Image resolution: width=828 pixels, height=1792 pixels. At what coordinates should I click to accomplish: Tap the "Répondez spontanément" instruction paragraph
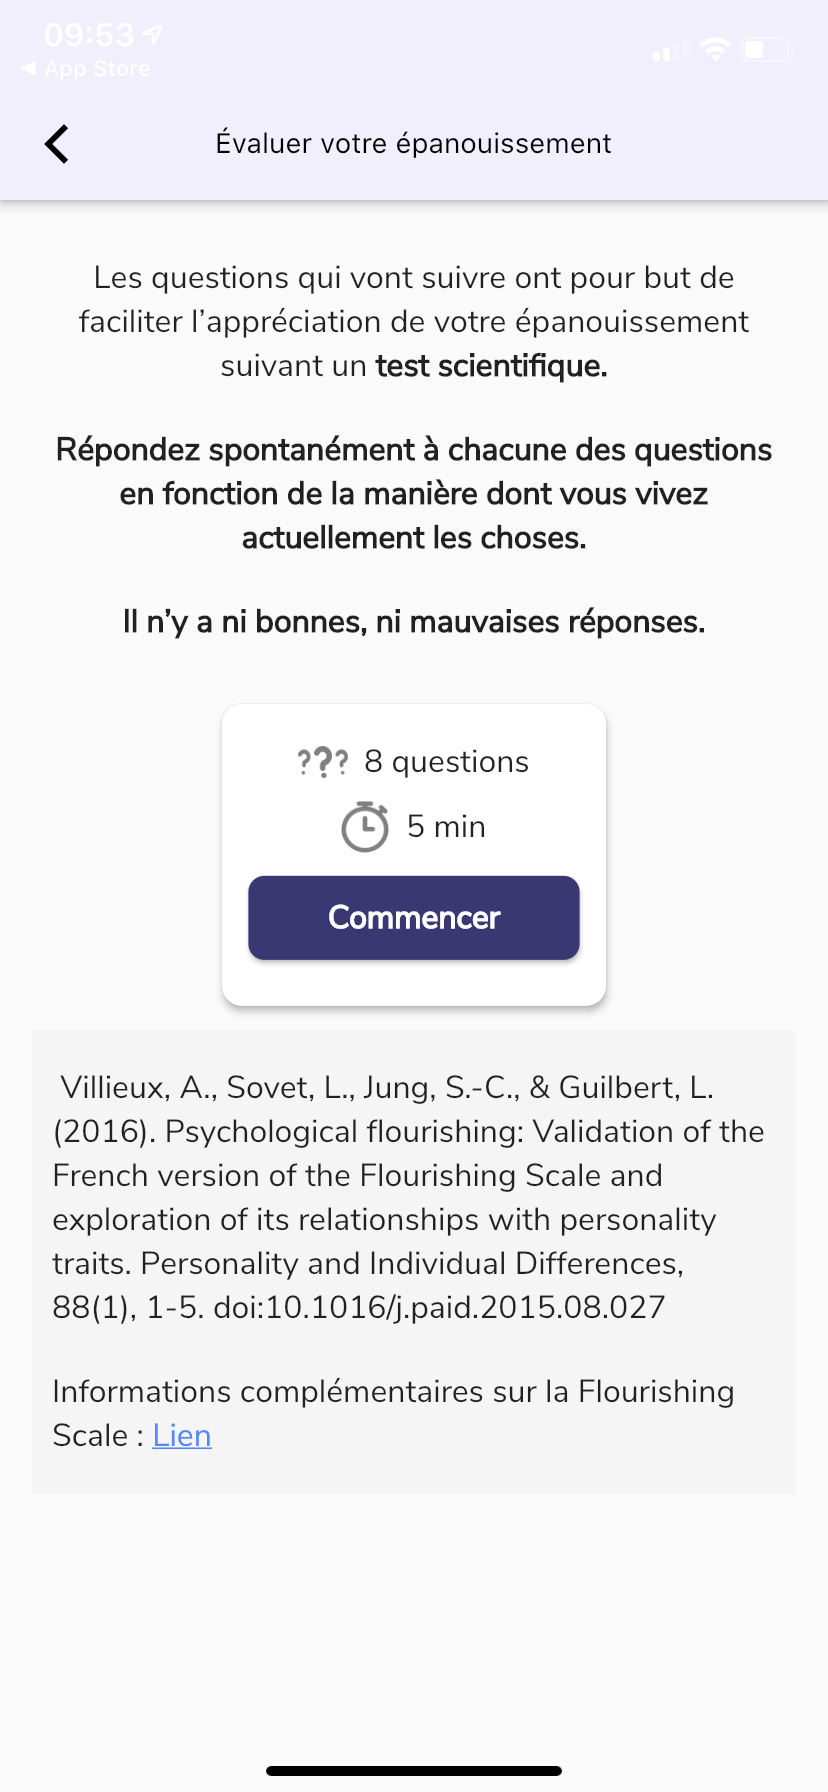414,494
